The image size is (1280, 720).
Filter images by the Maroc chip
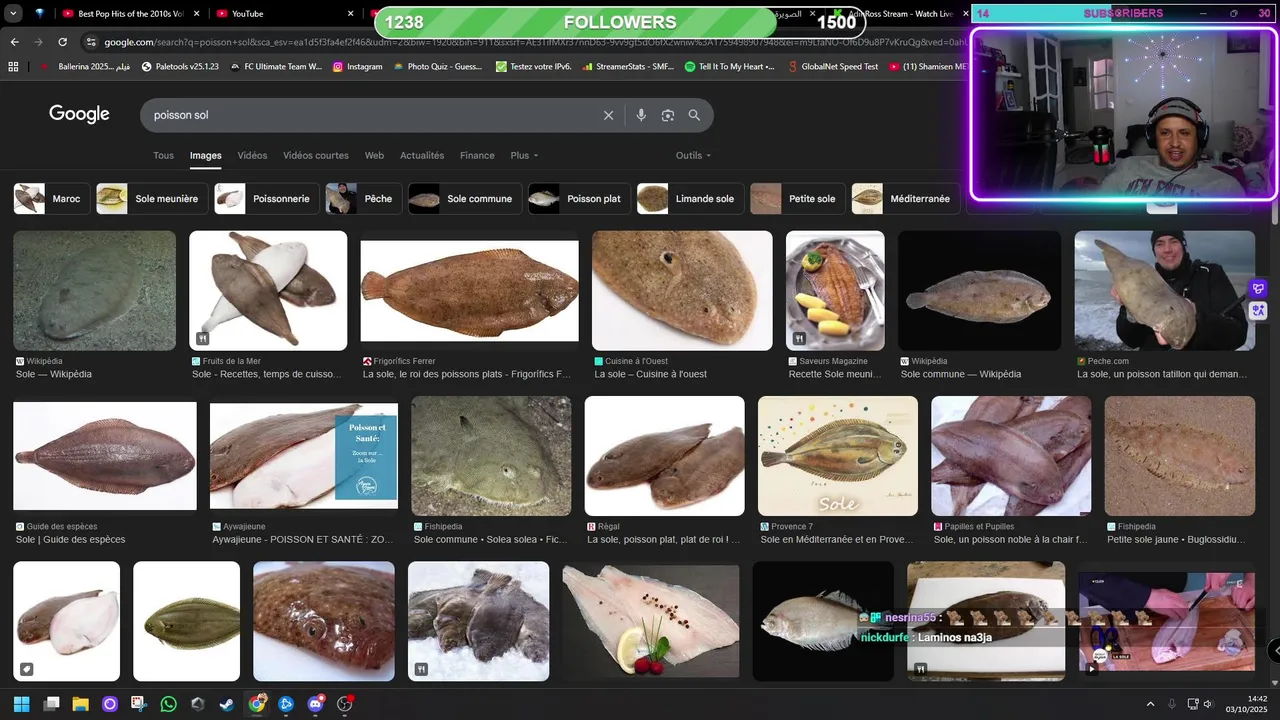tap(51, 198)
